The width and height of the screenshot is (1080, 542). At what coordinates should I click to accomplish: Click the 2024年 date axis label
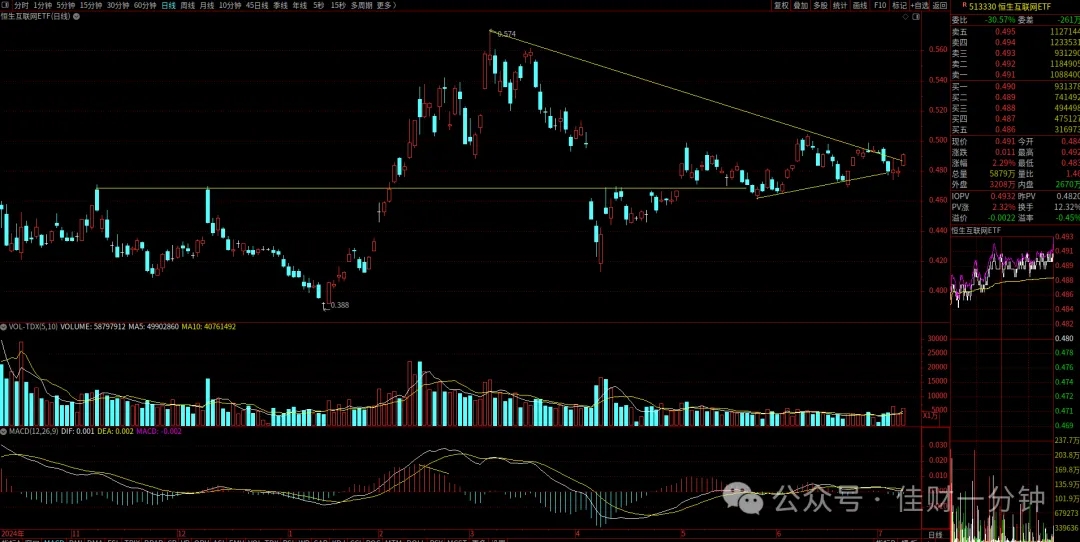(13, 534)
